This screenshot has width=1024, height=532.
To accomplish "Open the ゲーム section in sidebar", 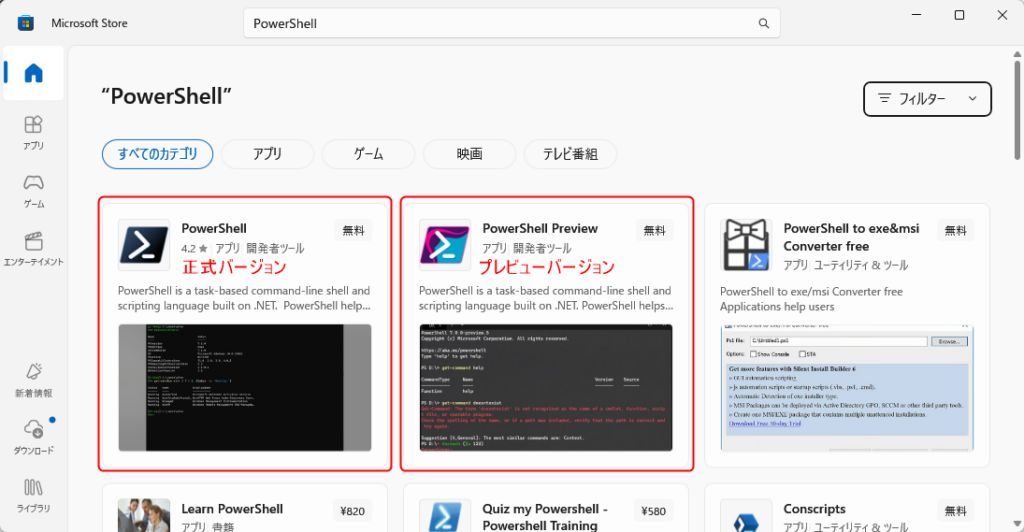I will pos(33,191).
